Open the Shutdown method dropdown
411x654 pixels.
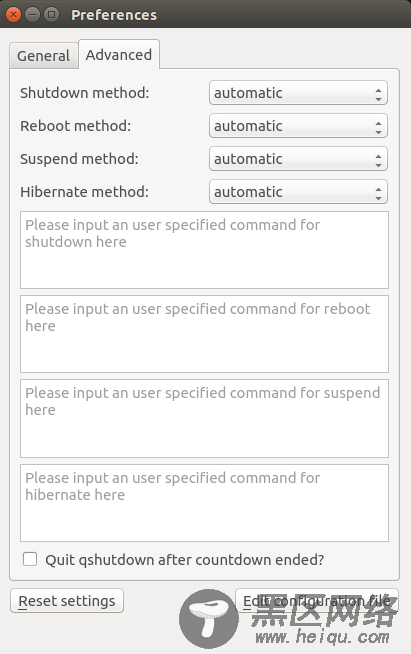(298, 93)
